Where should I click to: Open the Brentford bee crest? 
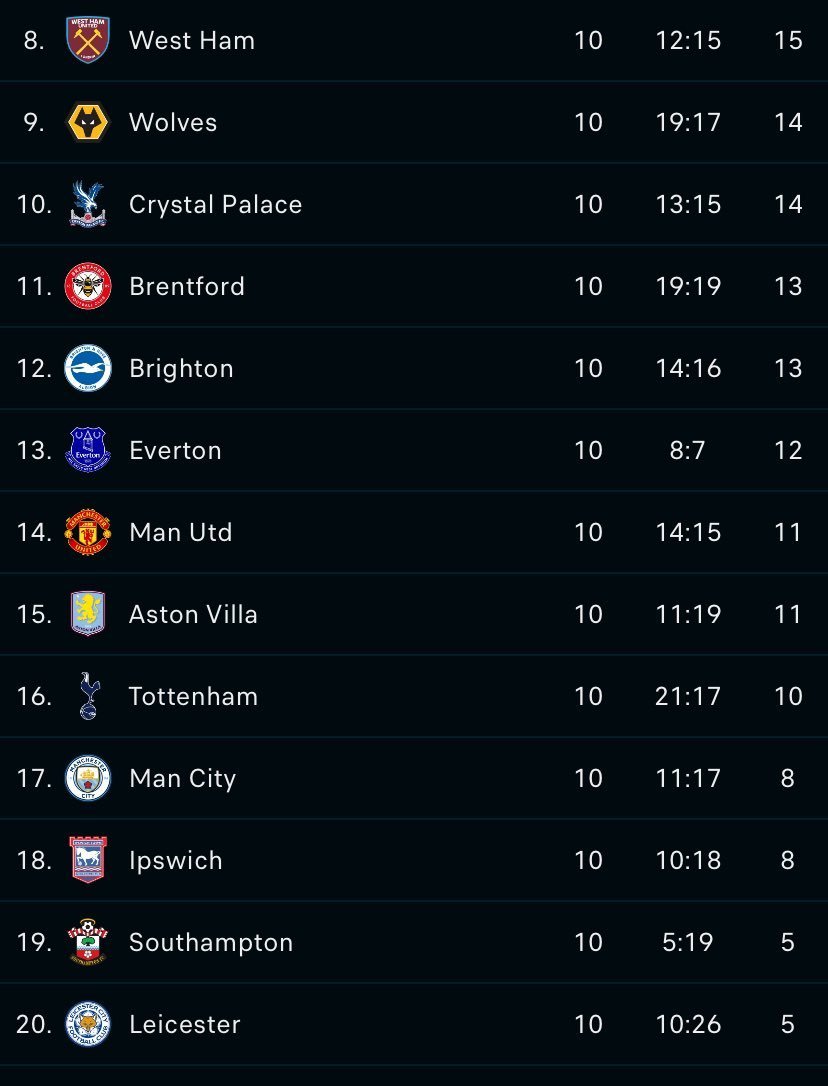[x=88, y=286]
